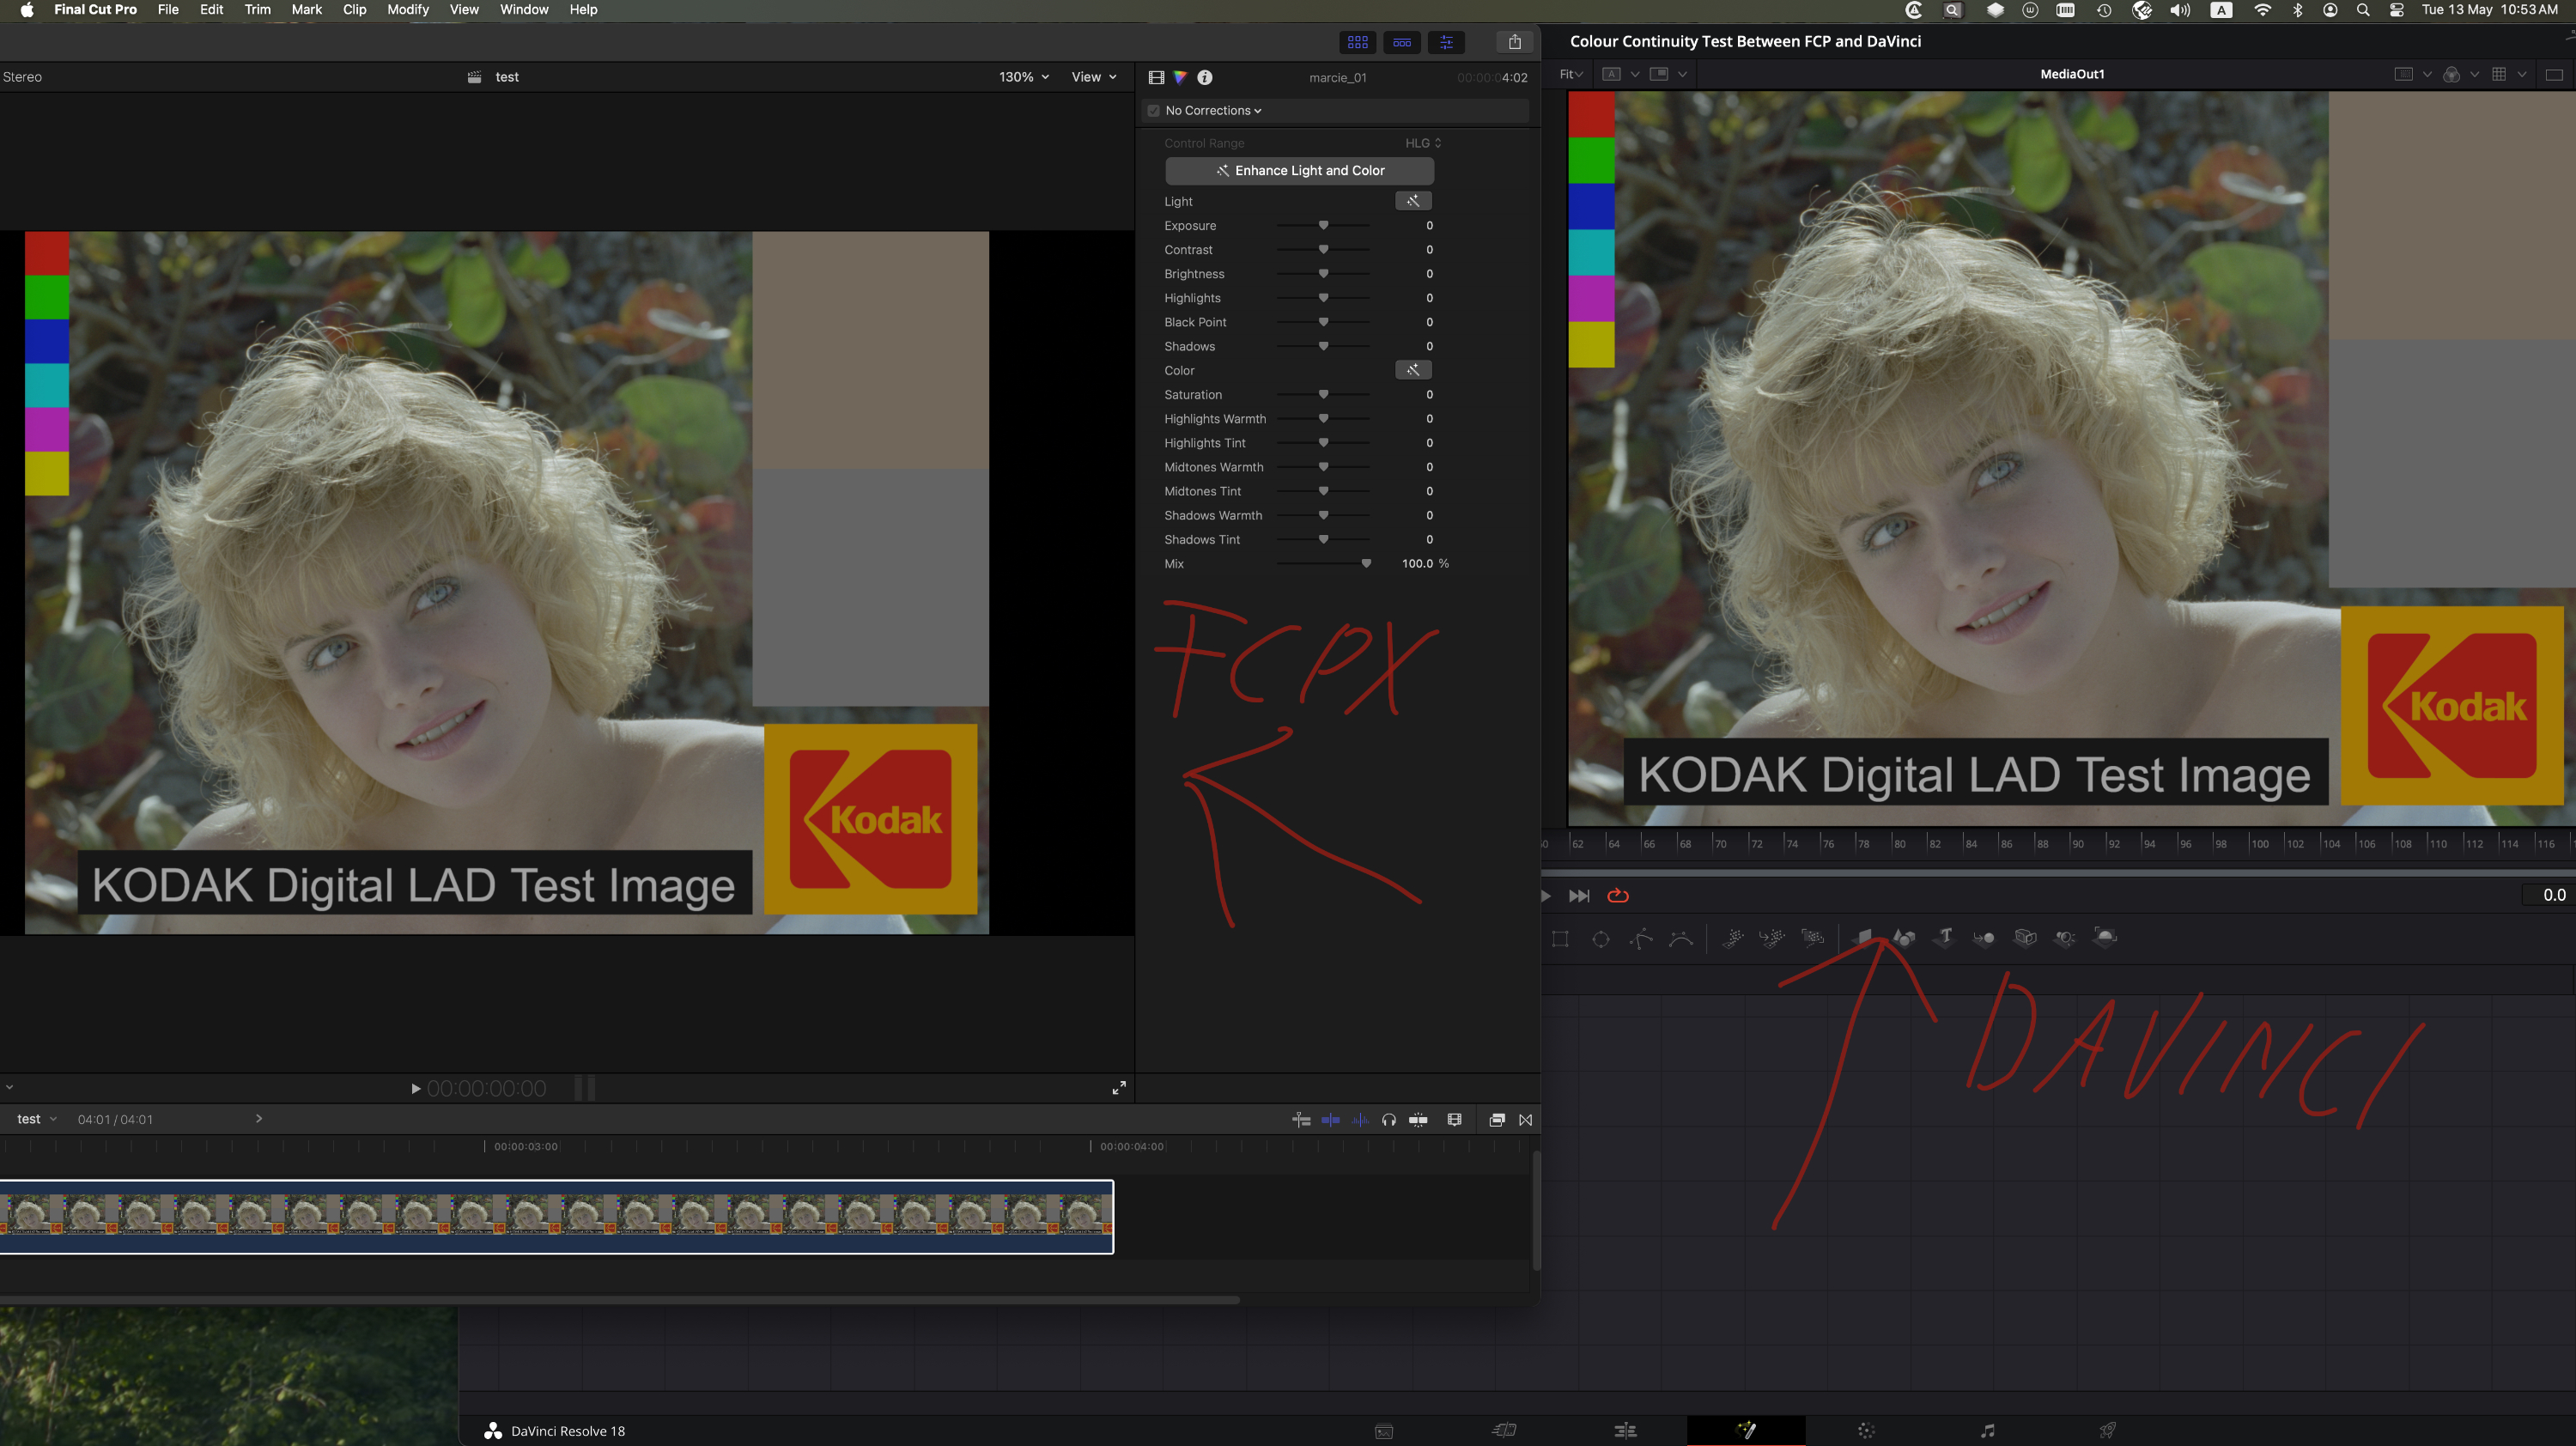Show or hide the Inspector panel
Viewport: 2576px width, 1446px height.
(1446, 42)
